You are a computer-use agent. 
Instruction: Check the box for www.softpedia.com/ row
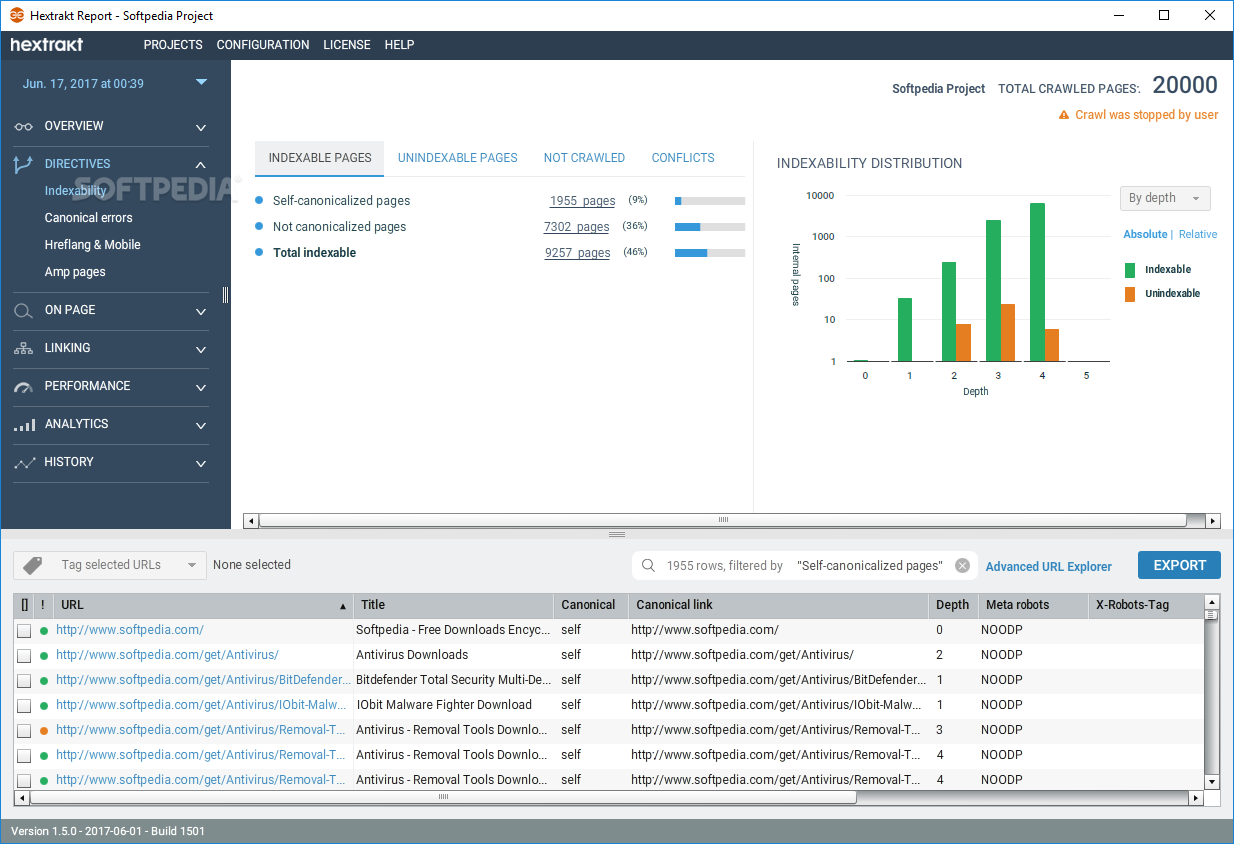point(24,631)
